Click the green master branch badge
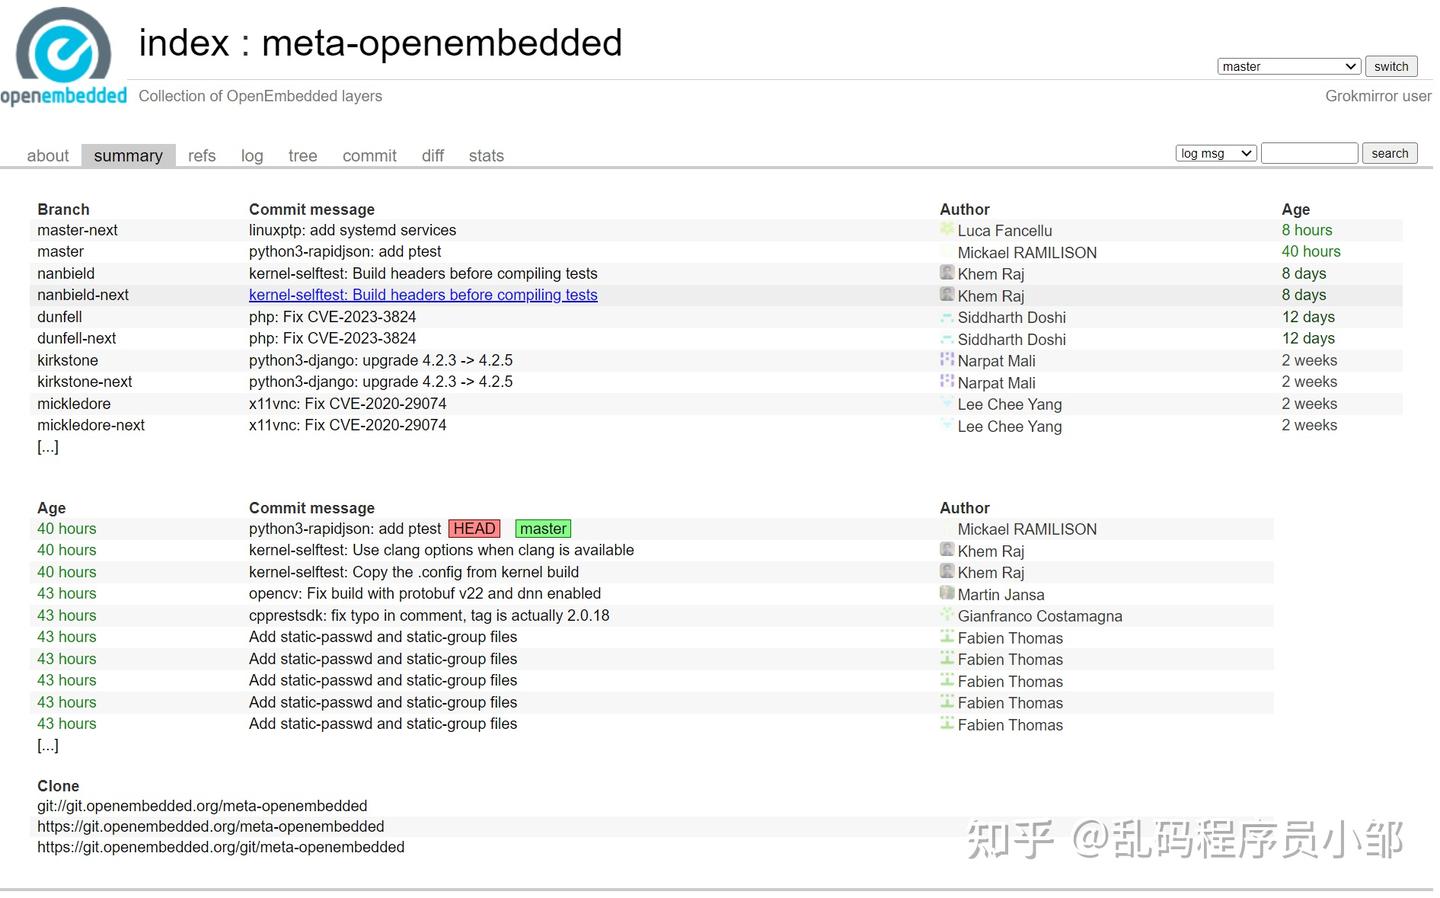 (543, 528)
